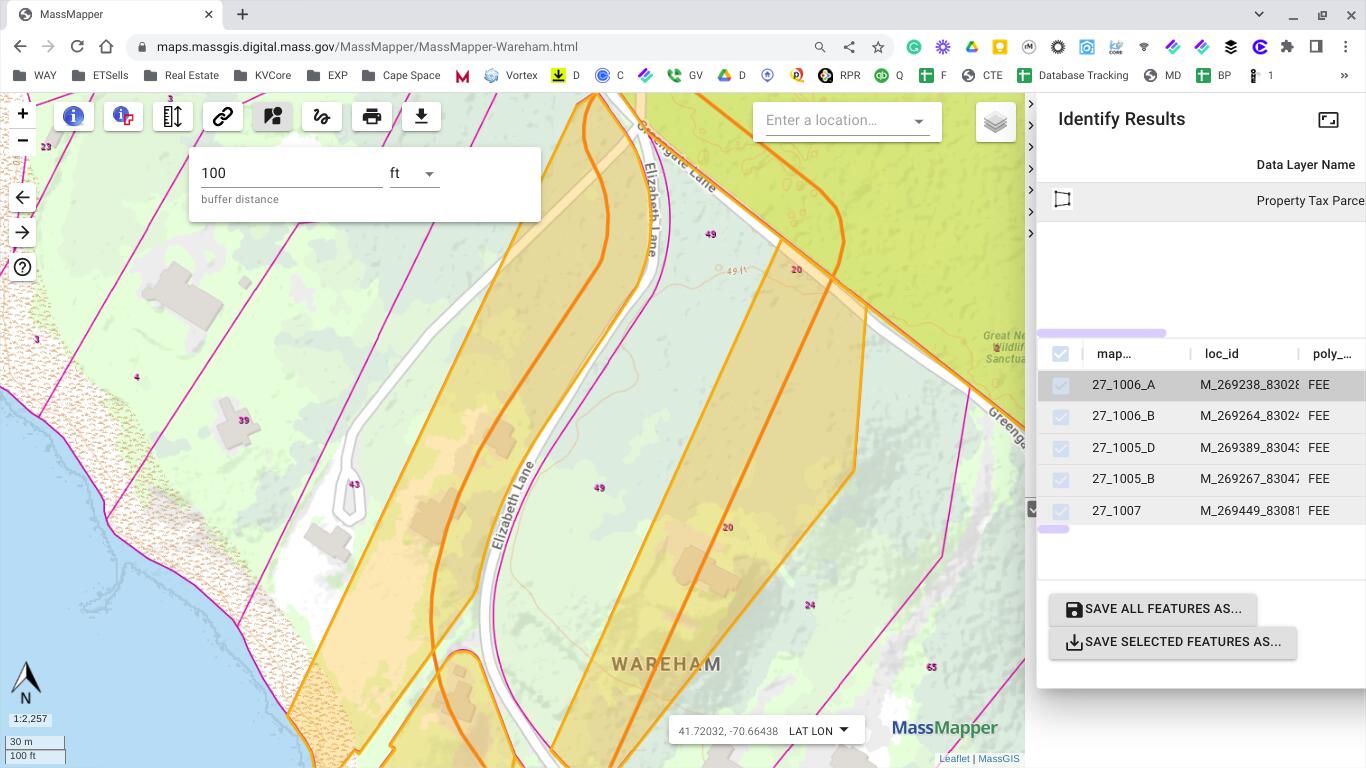Toggle the select-all header checkbox

tap(1061, 353)
